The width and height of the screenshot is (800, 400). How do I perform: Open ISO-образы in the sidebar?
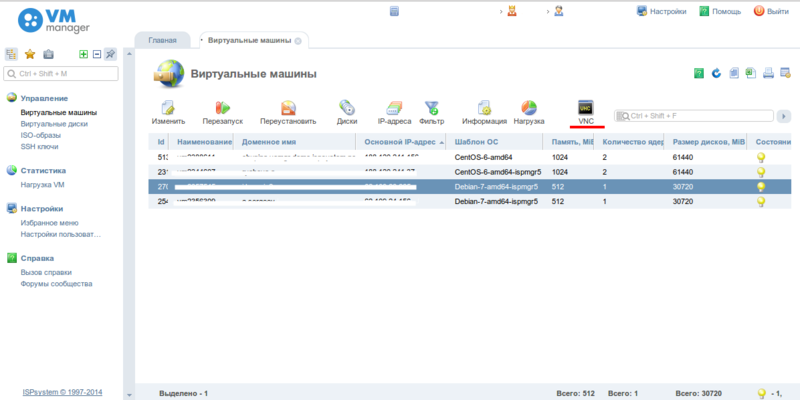[41, 135]
